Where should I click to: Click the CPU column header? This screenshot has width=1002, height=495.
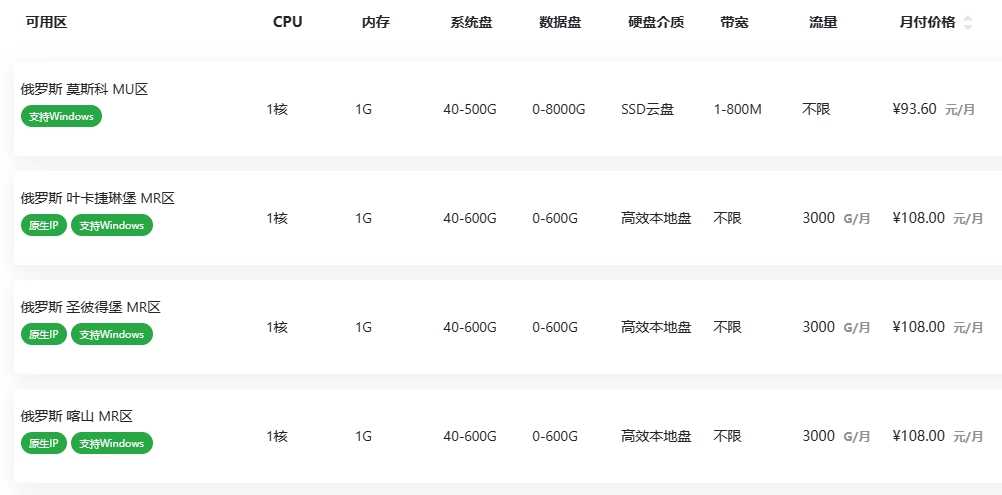pos(287,22)
